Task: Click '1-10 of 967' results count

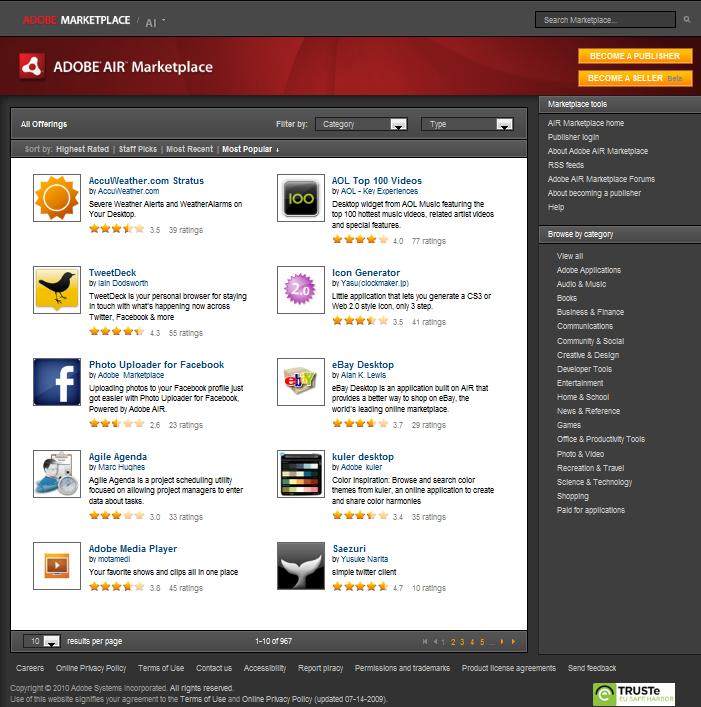Action: click(274, 641)
